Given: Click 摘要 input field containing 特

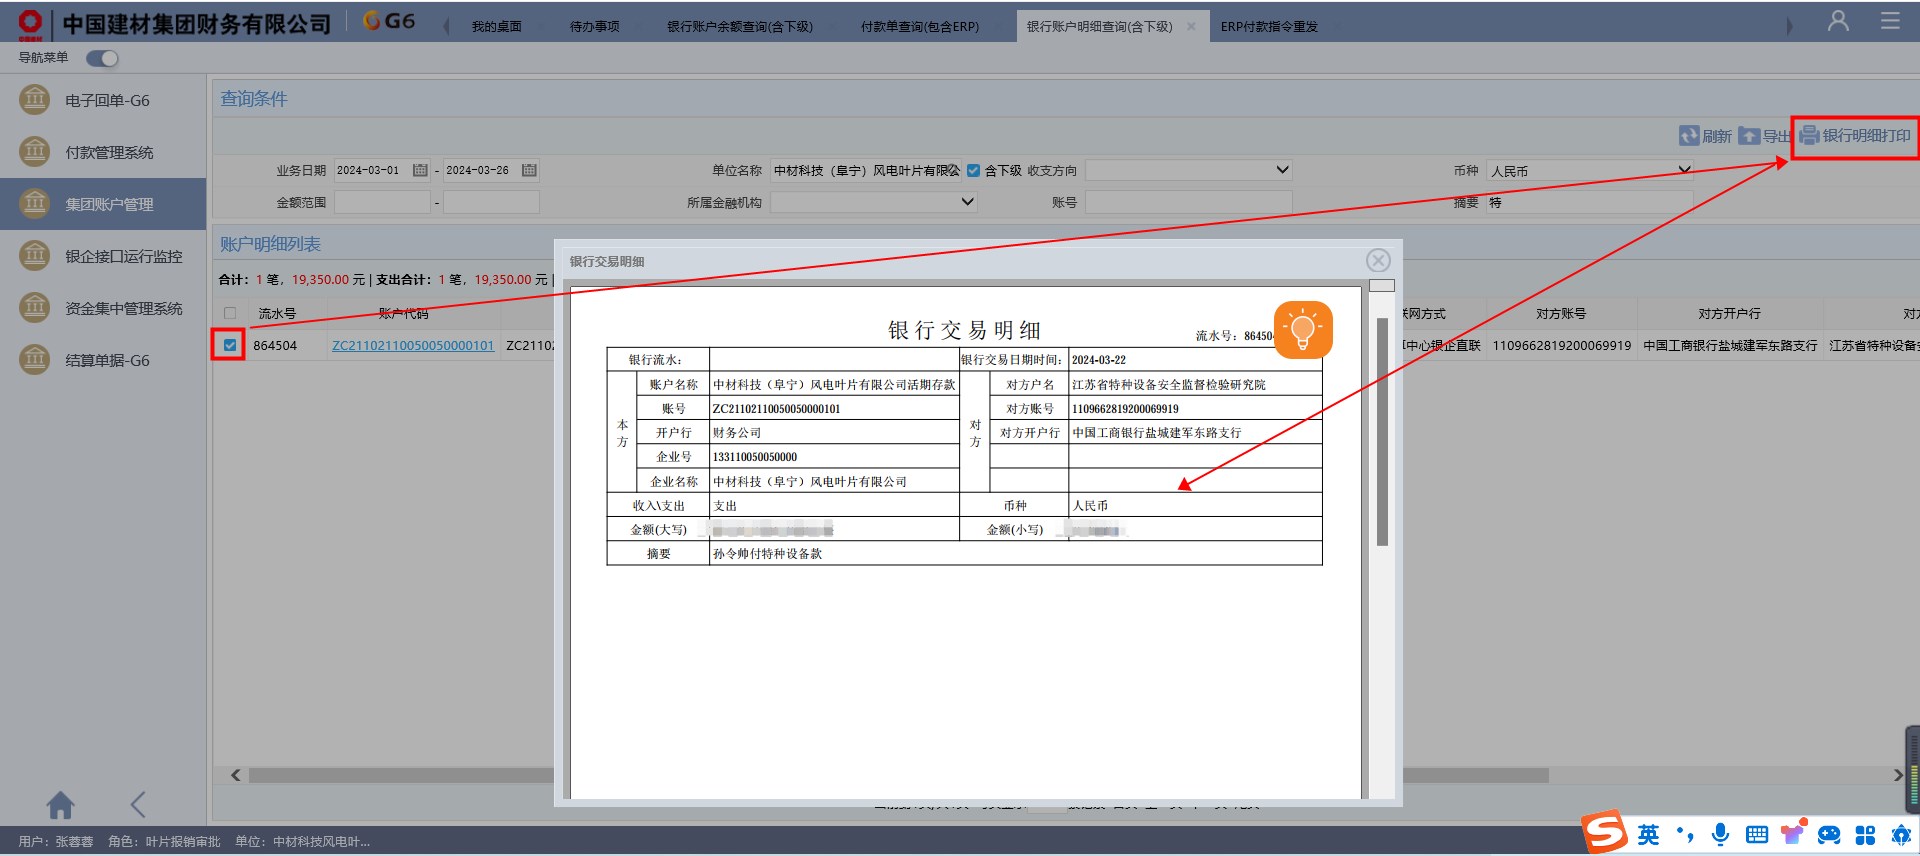Looking at the screenshot, I should (x=1590, y=202).
